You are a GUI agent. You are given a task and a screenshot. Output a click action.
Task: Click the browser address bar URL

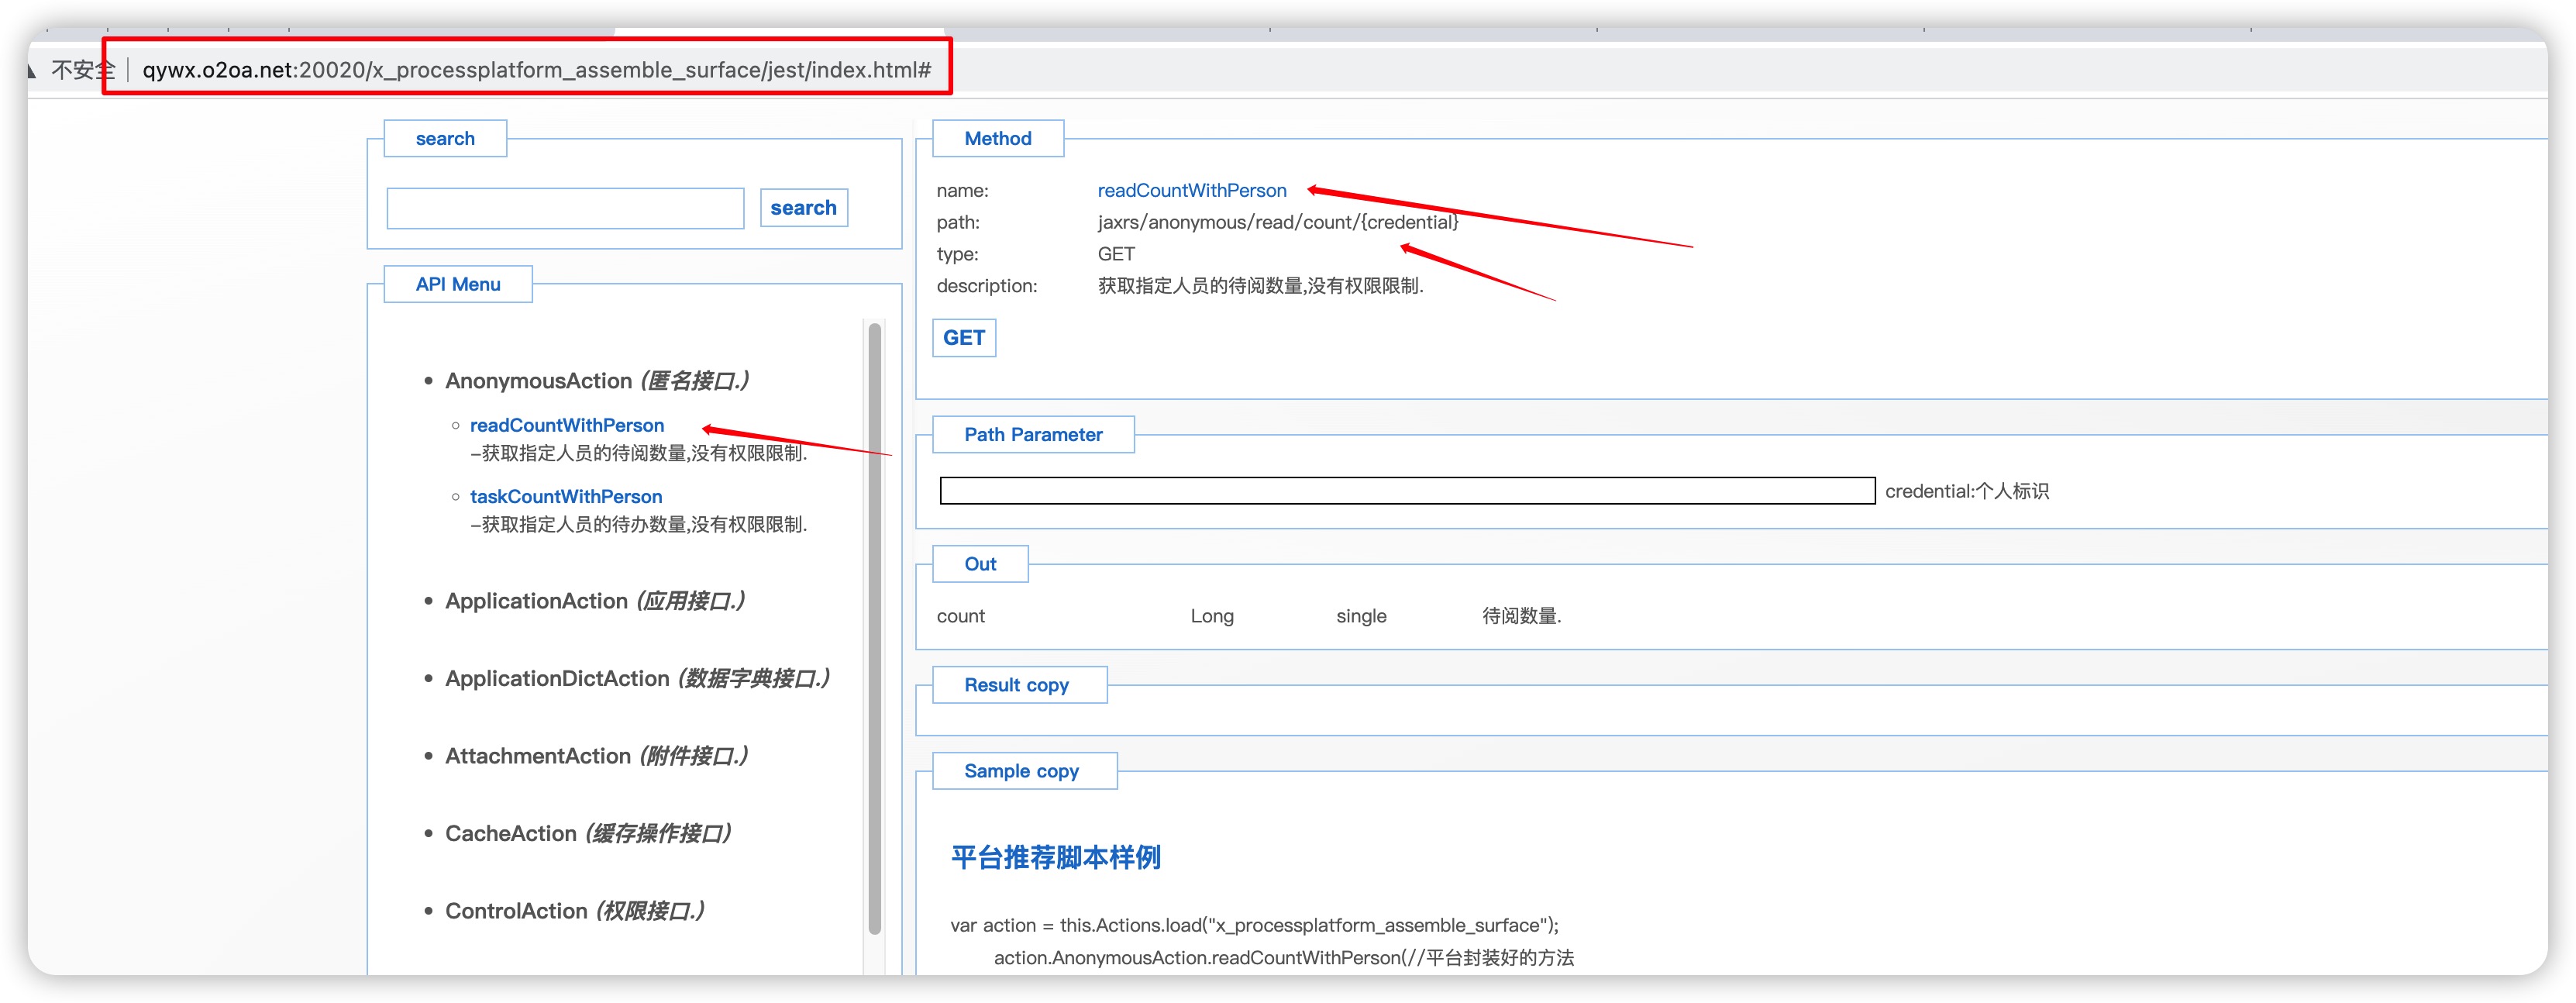click(x=536, y=70)
